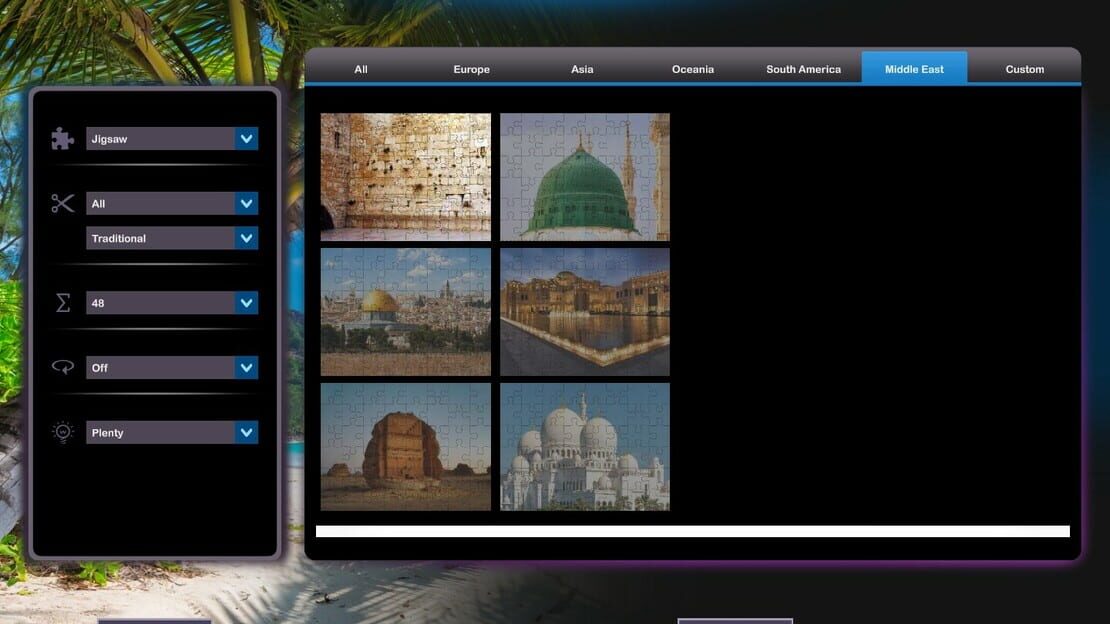Switch to the Europe tab
Image resolution: width=1110 pixels, height=624 pixels.
[471, 69]
